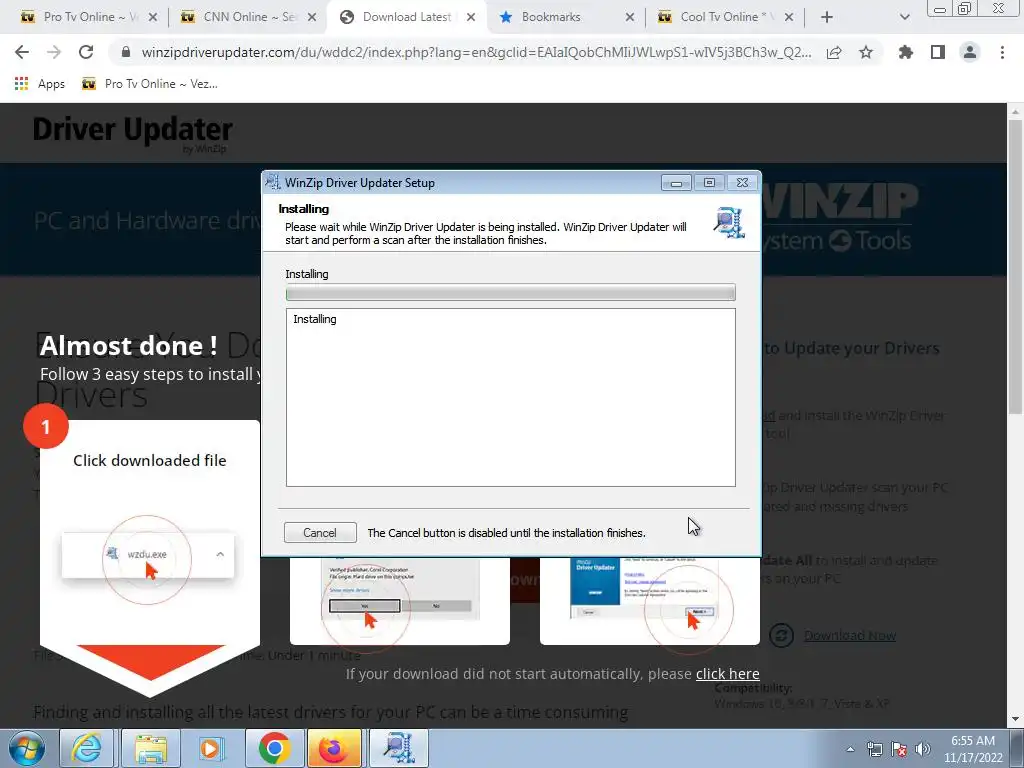This screenshot has width=1024, height=768.
Task: Click the address bar URL
Action: pyautogui.click(x=476, y=52)
